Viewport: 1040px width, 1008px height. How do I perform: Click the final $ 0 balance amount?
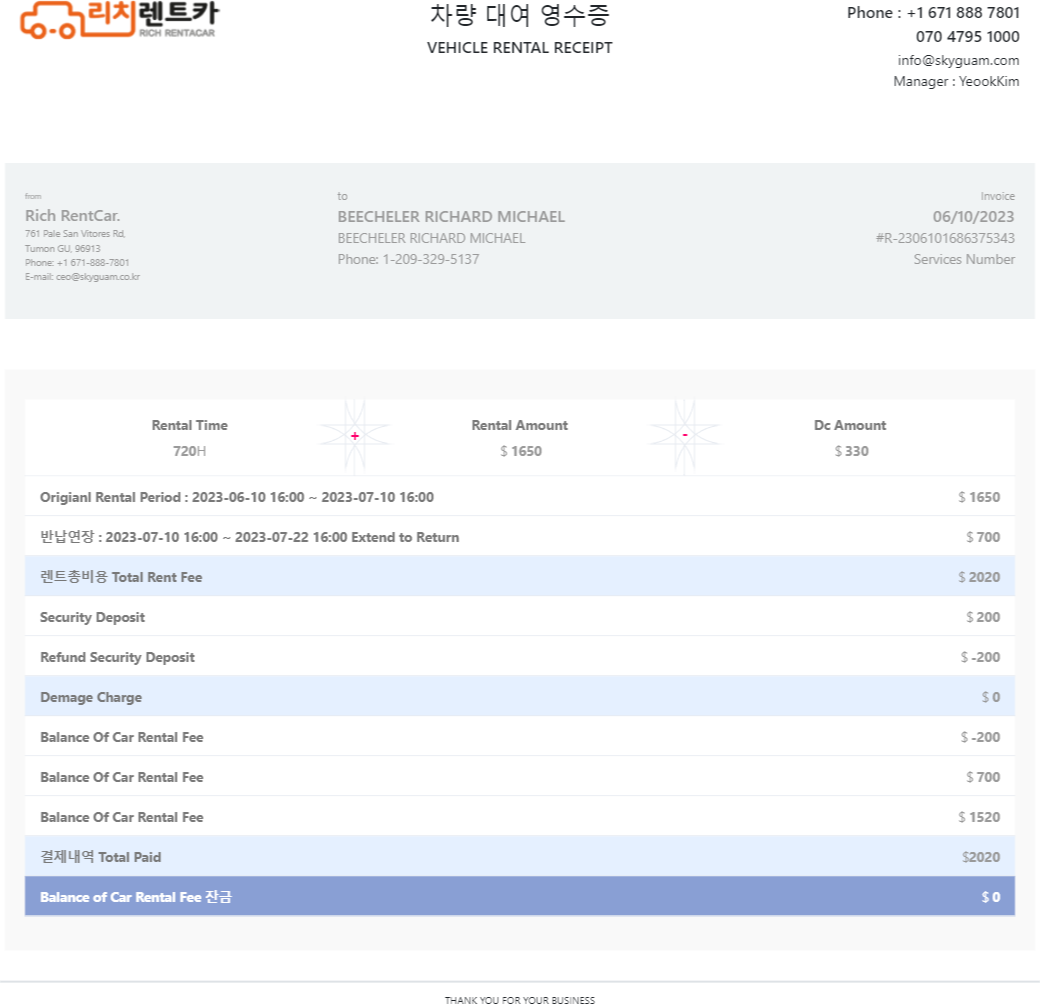coord(990,897)
